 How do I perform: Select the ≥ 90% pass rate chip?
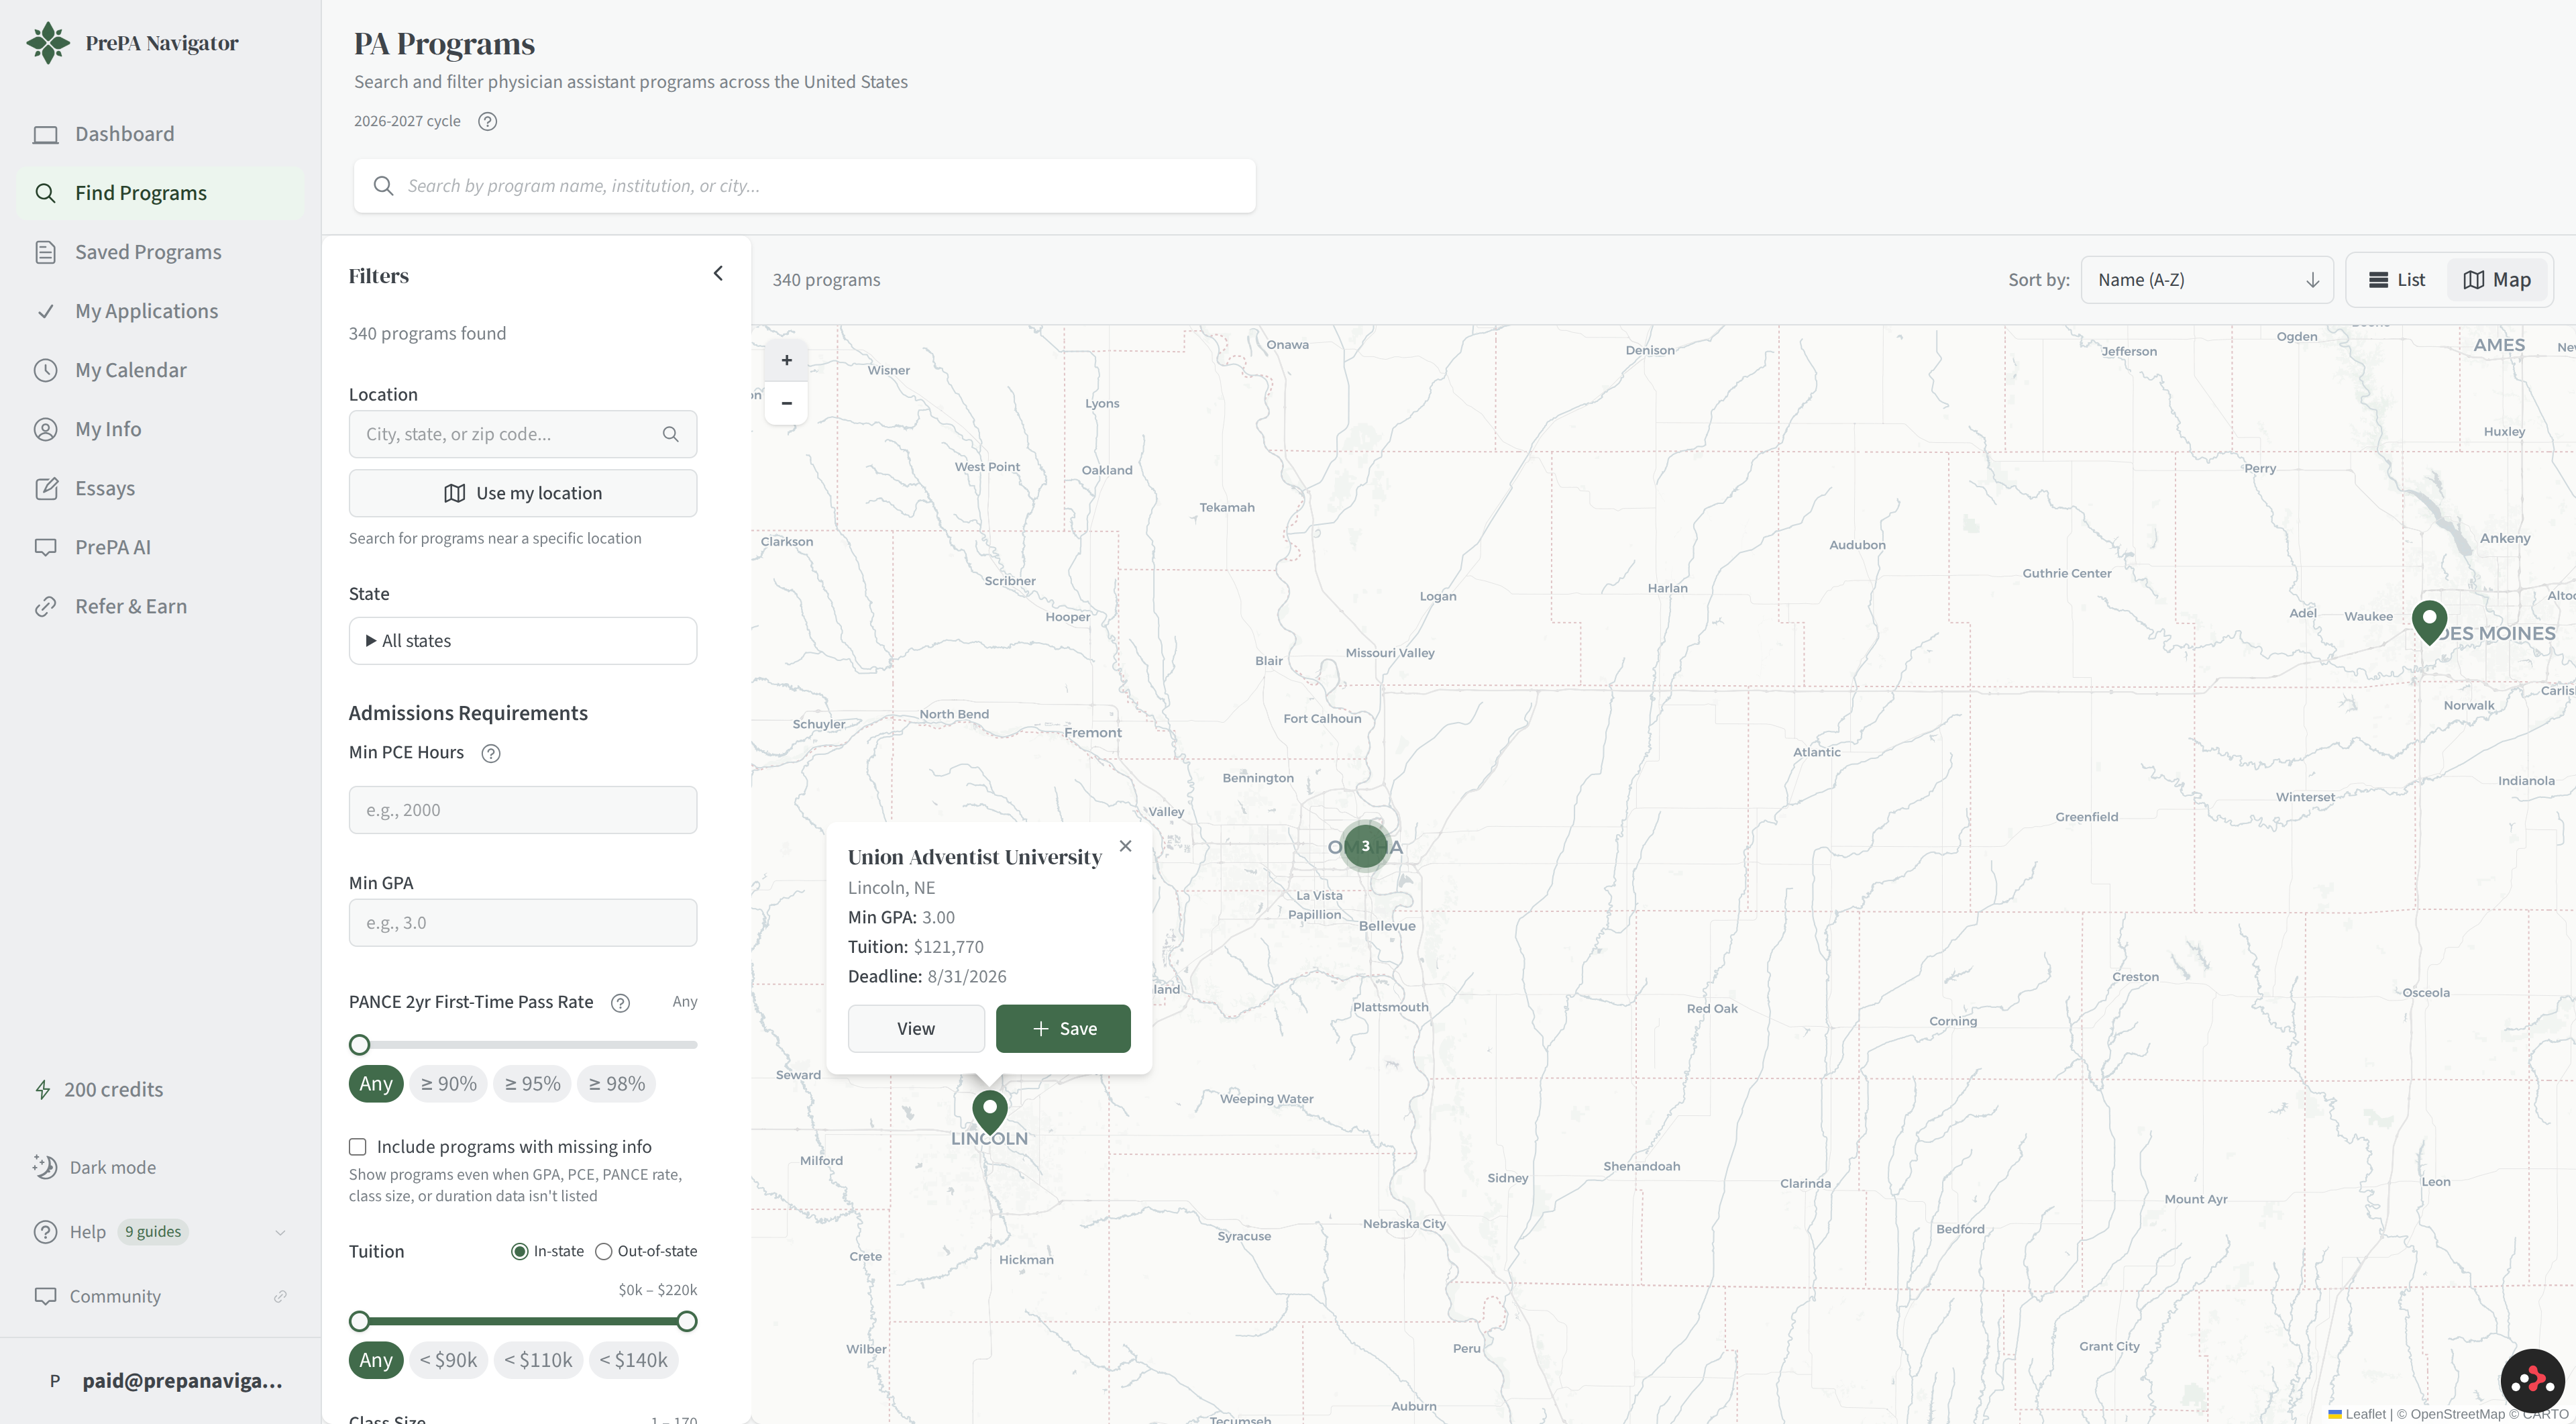(x=448, y=1084)
